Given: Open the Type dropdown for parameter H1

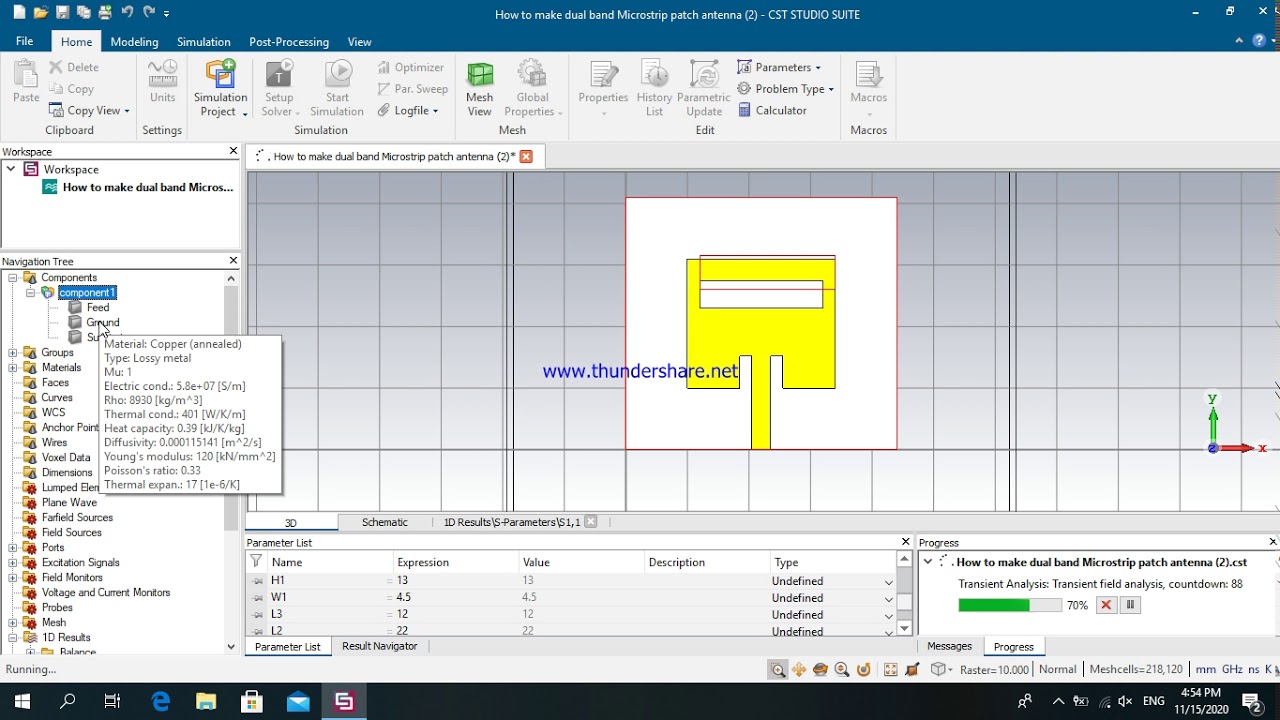Looking at the screenshot, I should click(x=888, y=581).
